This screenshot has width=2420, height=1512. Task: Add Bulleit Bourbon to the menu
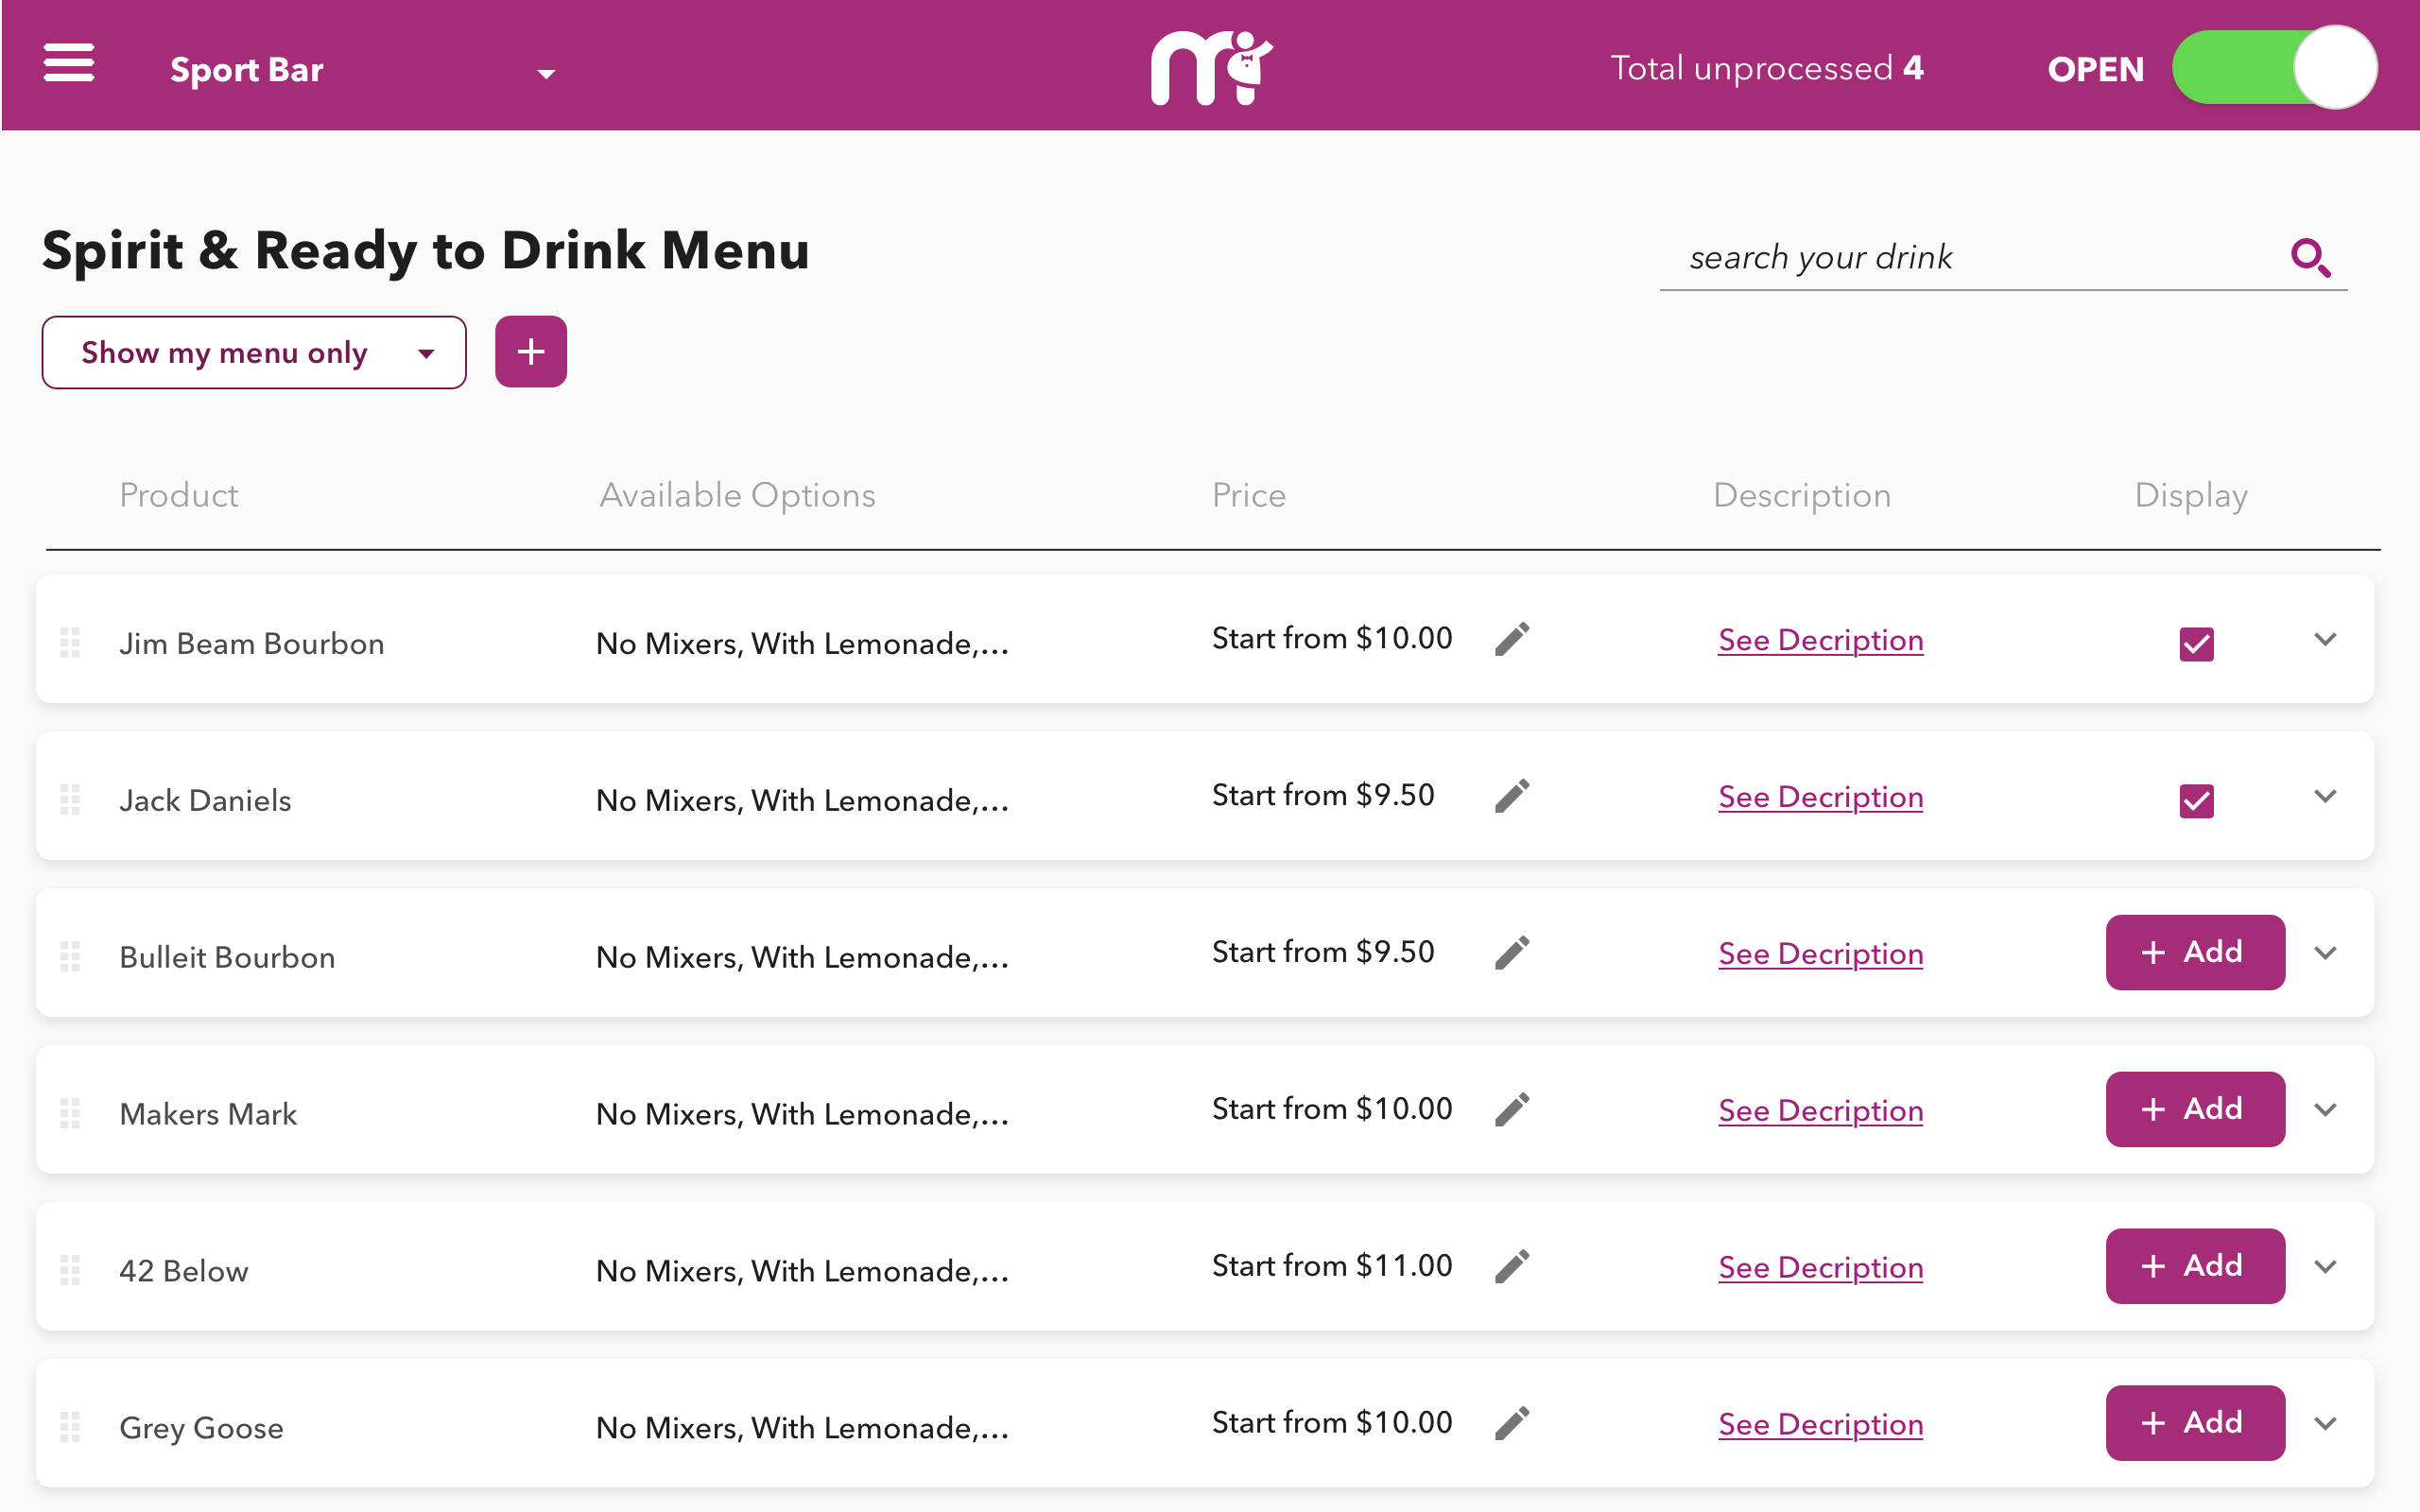[2194, 952]
